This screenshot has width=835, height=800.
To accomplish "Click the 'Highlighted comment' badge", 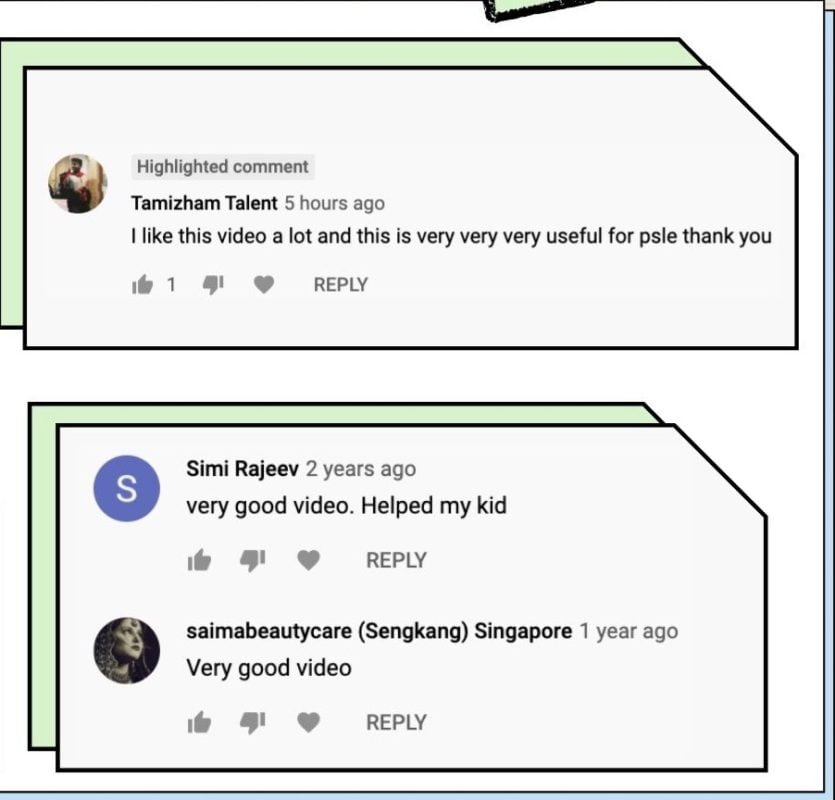I will pyautogui.click(x=223, y=167).
